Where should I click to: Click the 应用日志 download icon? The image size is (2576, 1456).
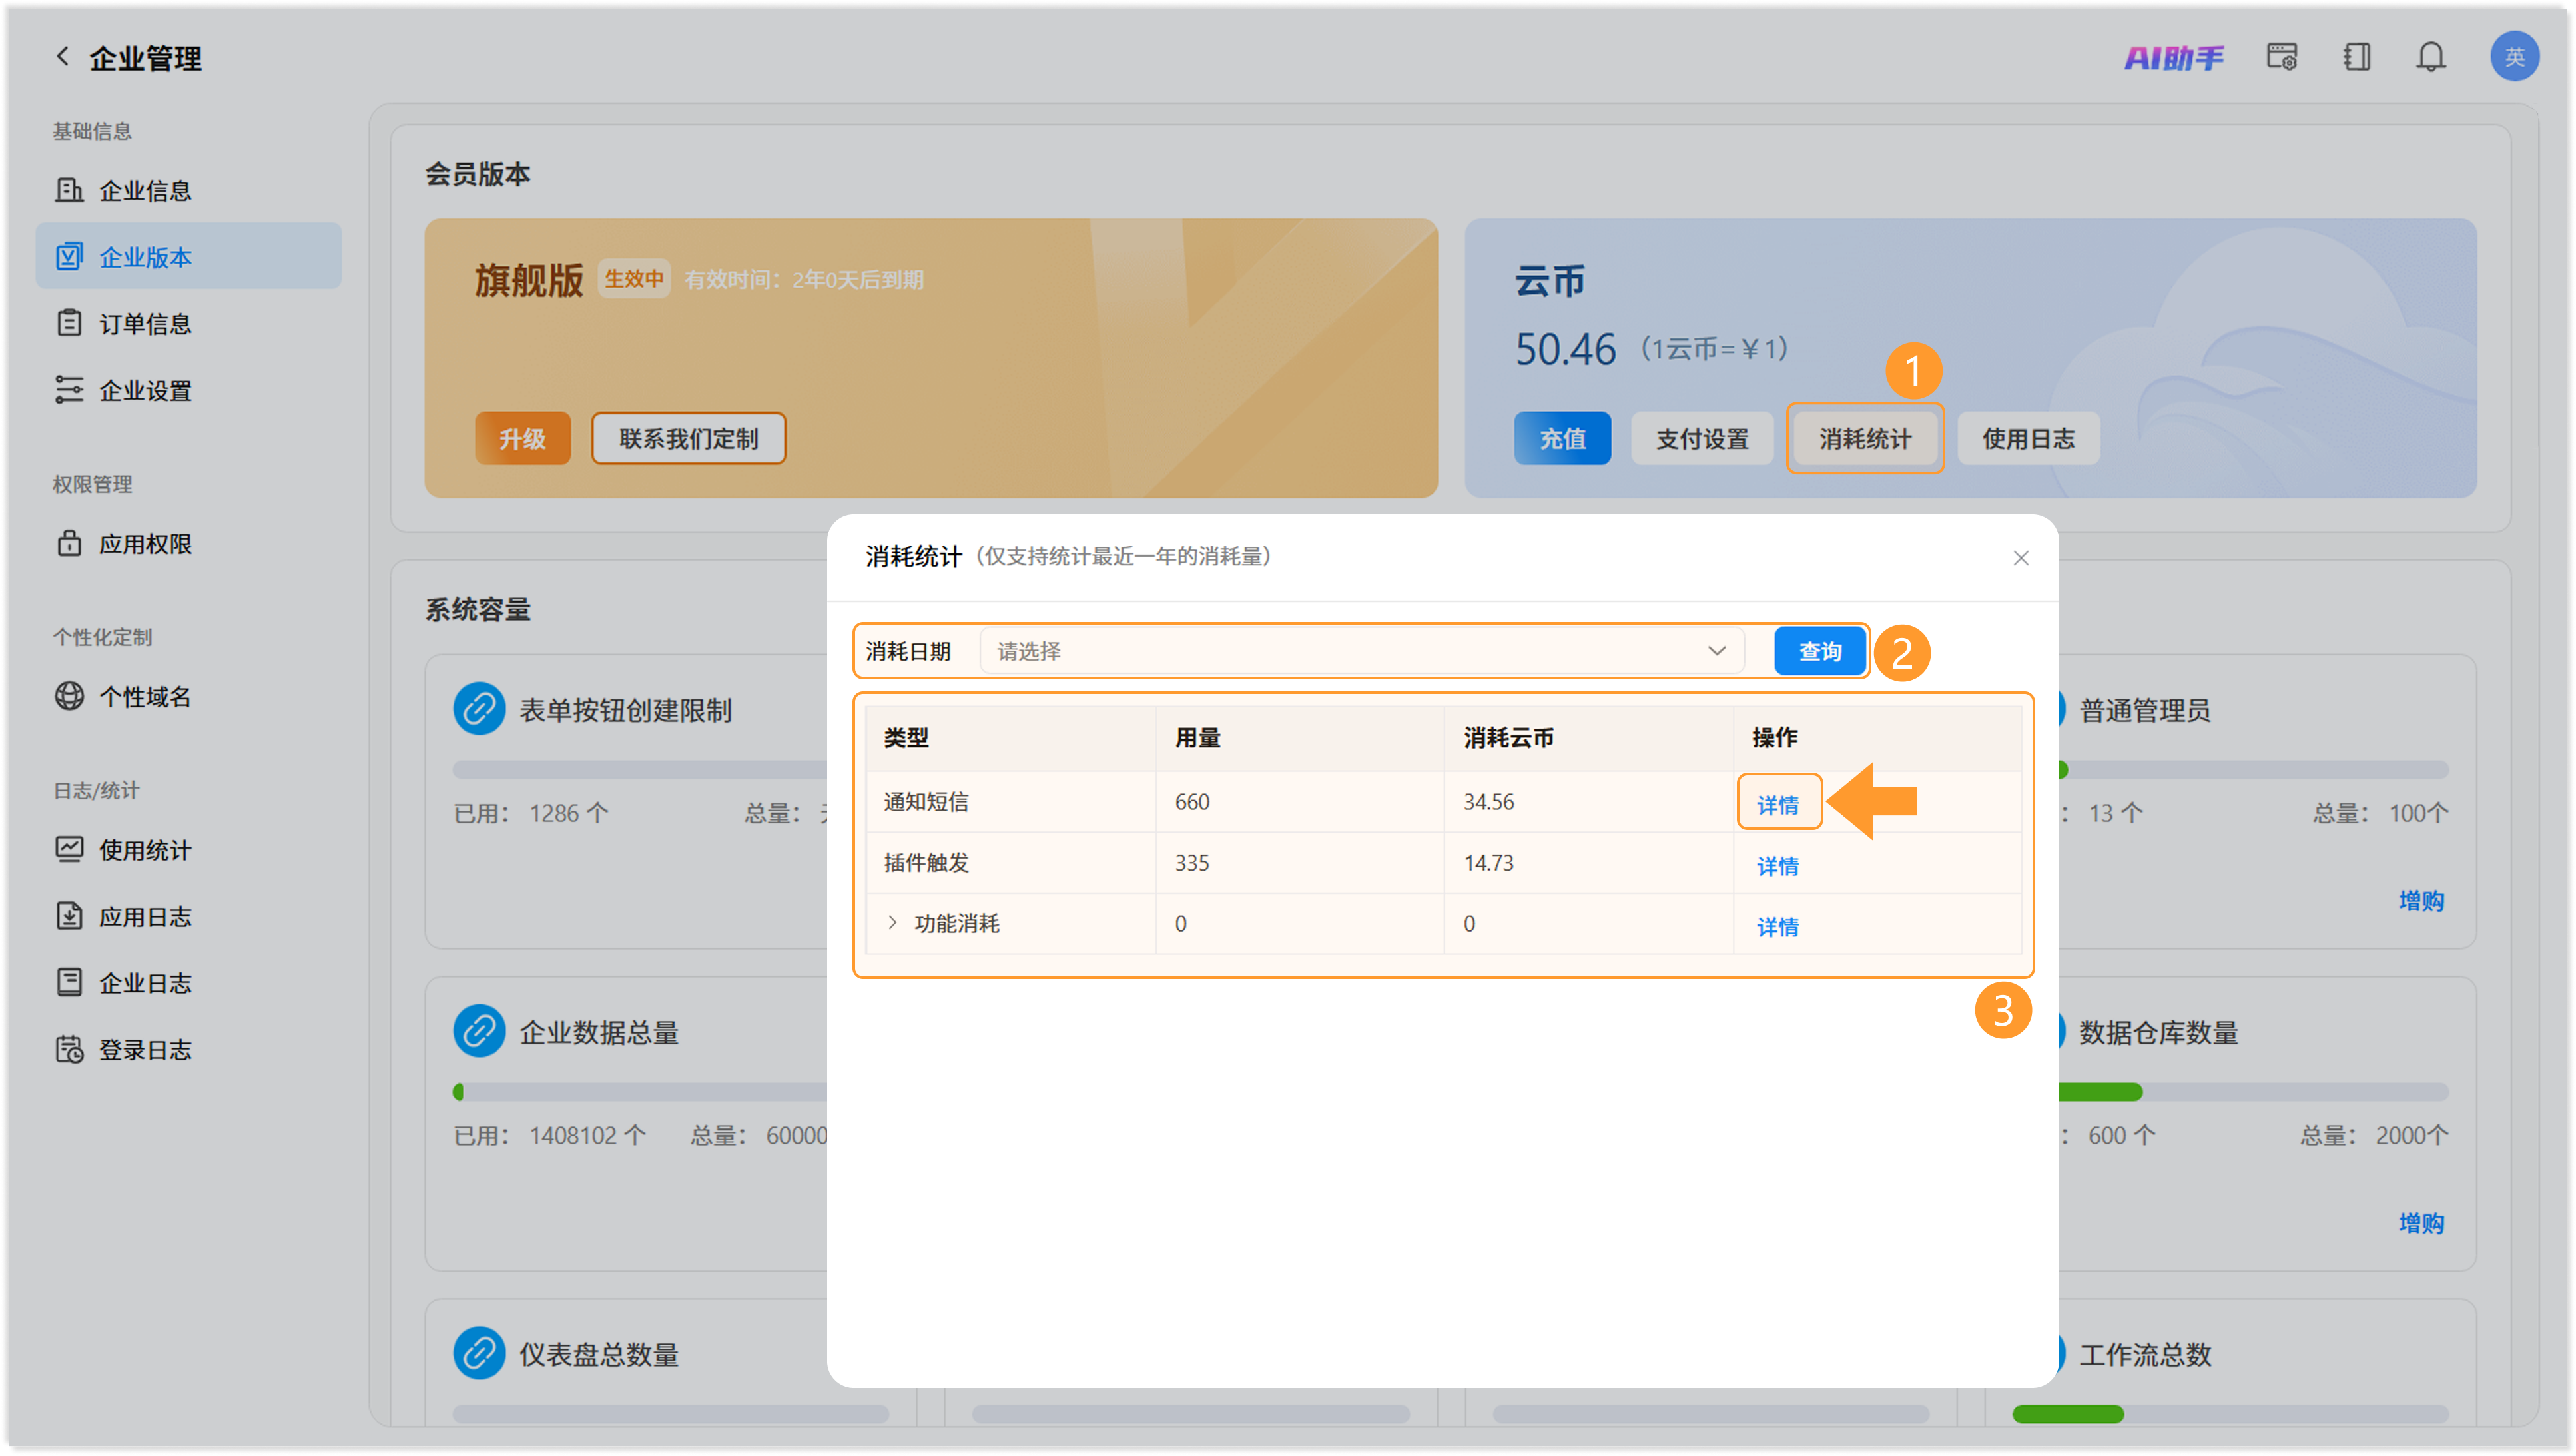69,916
